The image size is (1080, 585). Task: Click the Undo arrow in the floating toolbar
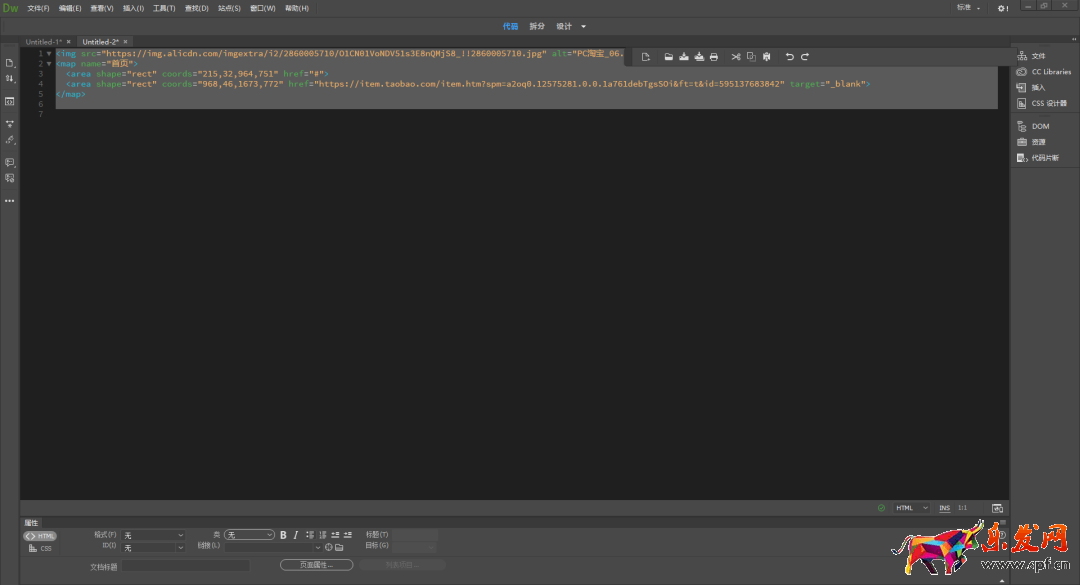coord(789,57)
